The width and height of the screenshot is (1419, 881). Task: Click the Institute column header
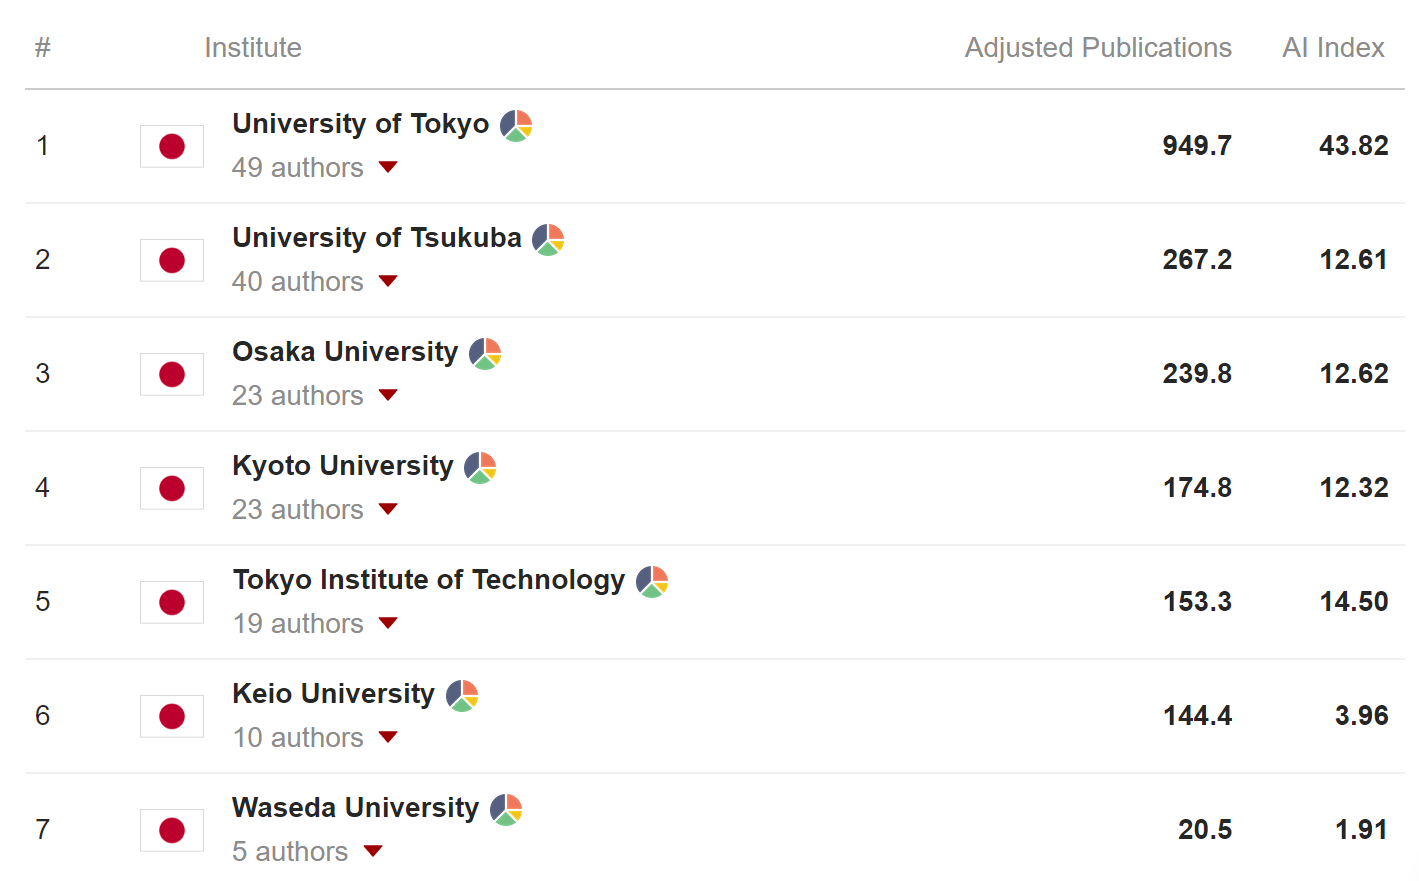tap(253, 48)
